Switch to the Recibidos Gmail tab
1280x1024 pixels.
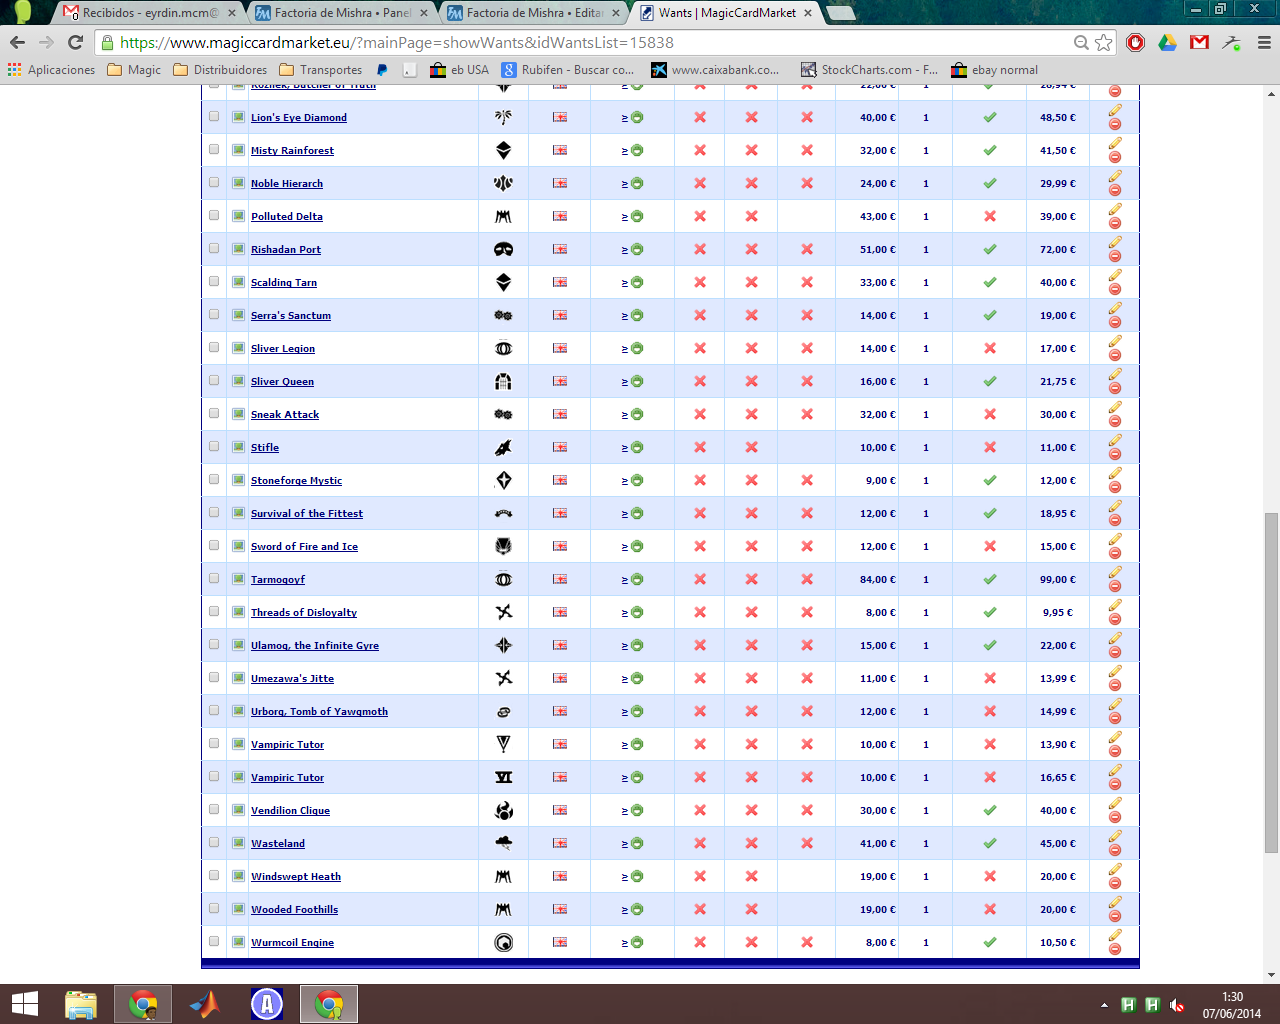click(x=151, y=13)
